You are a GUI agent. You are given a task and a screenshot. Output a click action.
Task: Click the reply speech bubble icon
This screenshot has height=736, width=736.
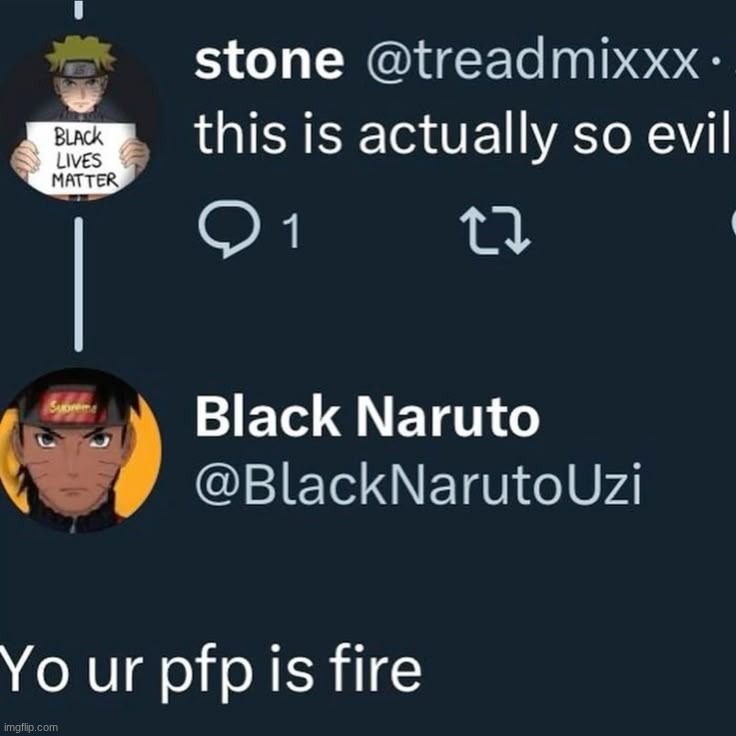tap(229, 229)
